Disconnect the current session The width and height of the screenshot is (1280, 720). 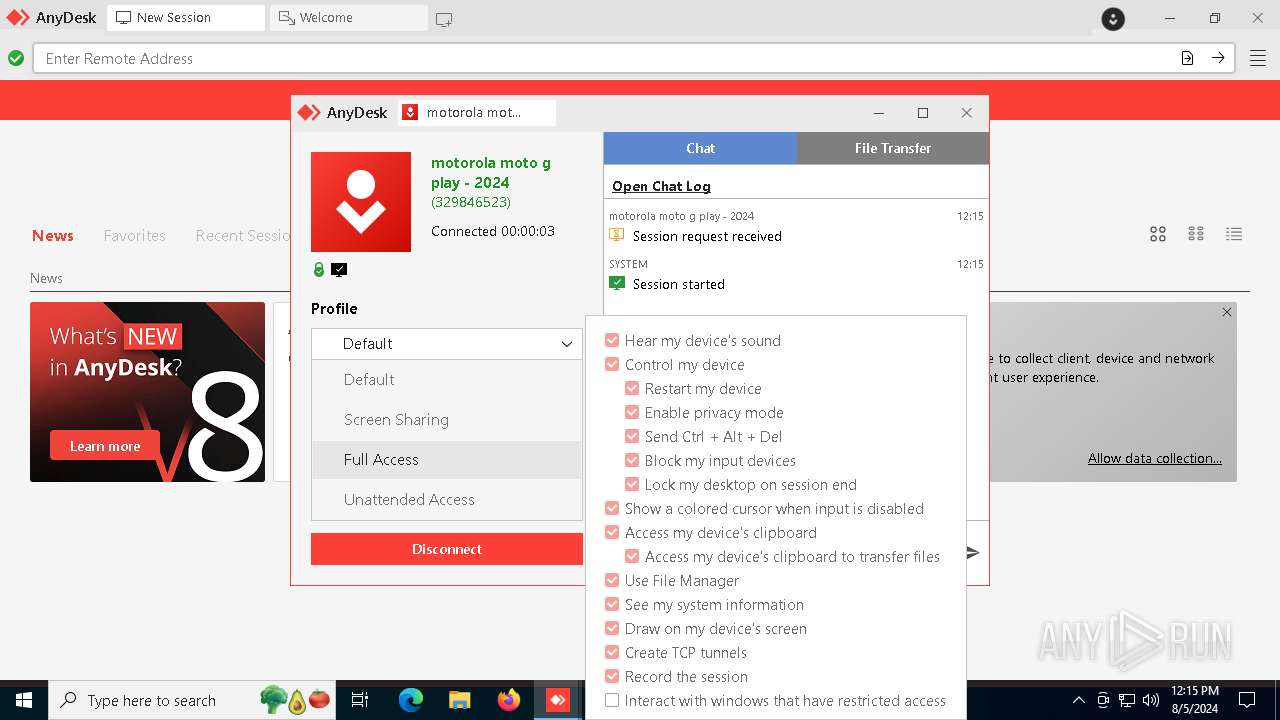(446, 549)
